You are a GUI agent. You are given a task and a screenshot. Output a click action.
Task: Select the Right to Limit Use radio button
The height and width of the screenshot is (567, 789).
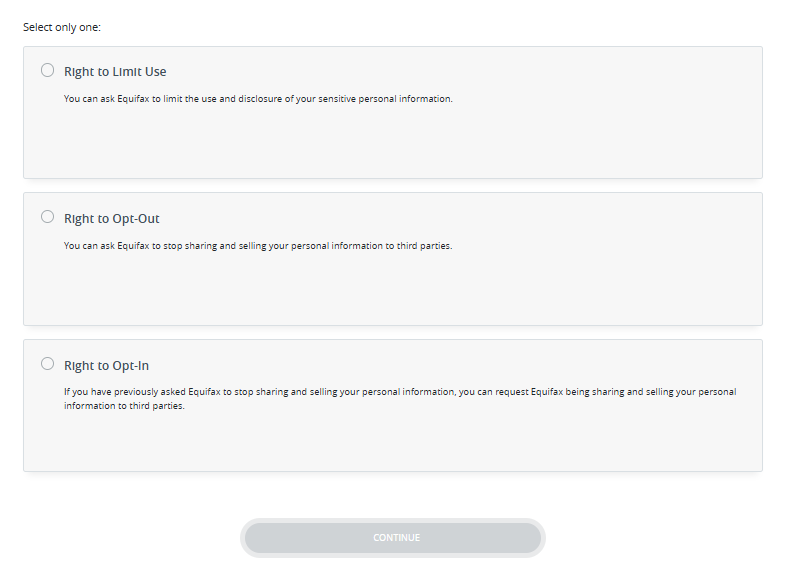[48, 70]
